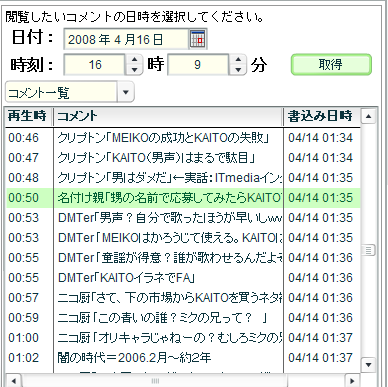Click the 取得 button
This screenshot has height=387, width=388.
pos(331,64)
